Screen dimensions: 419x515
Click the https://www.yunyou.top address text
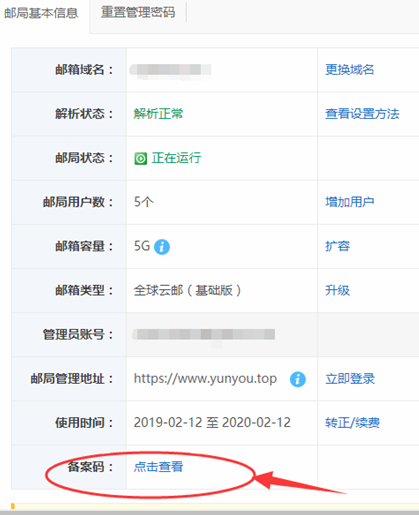point(205,379)
